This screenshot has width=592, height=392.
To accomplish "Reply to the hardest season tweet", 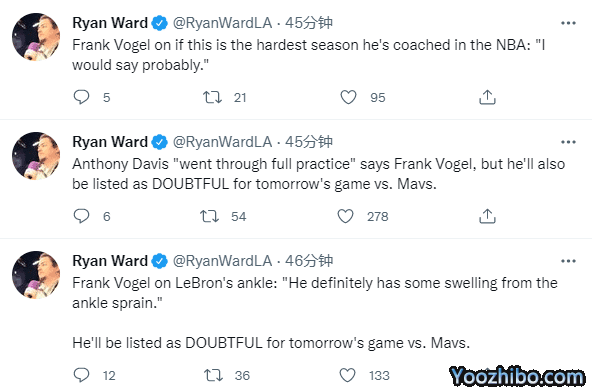I will point(81,97).
